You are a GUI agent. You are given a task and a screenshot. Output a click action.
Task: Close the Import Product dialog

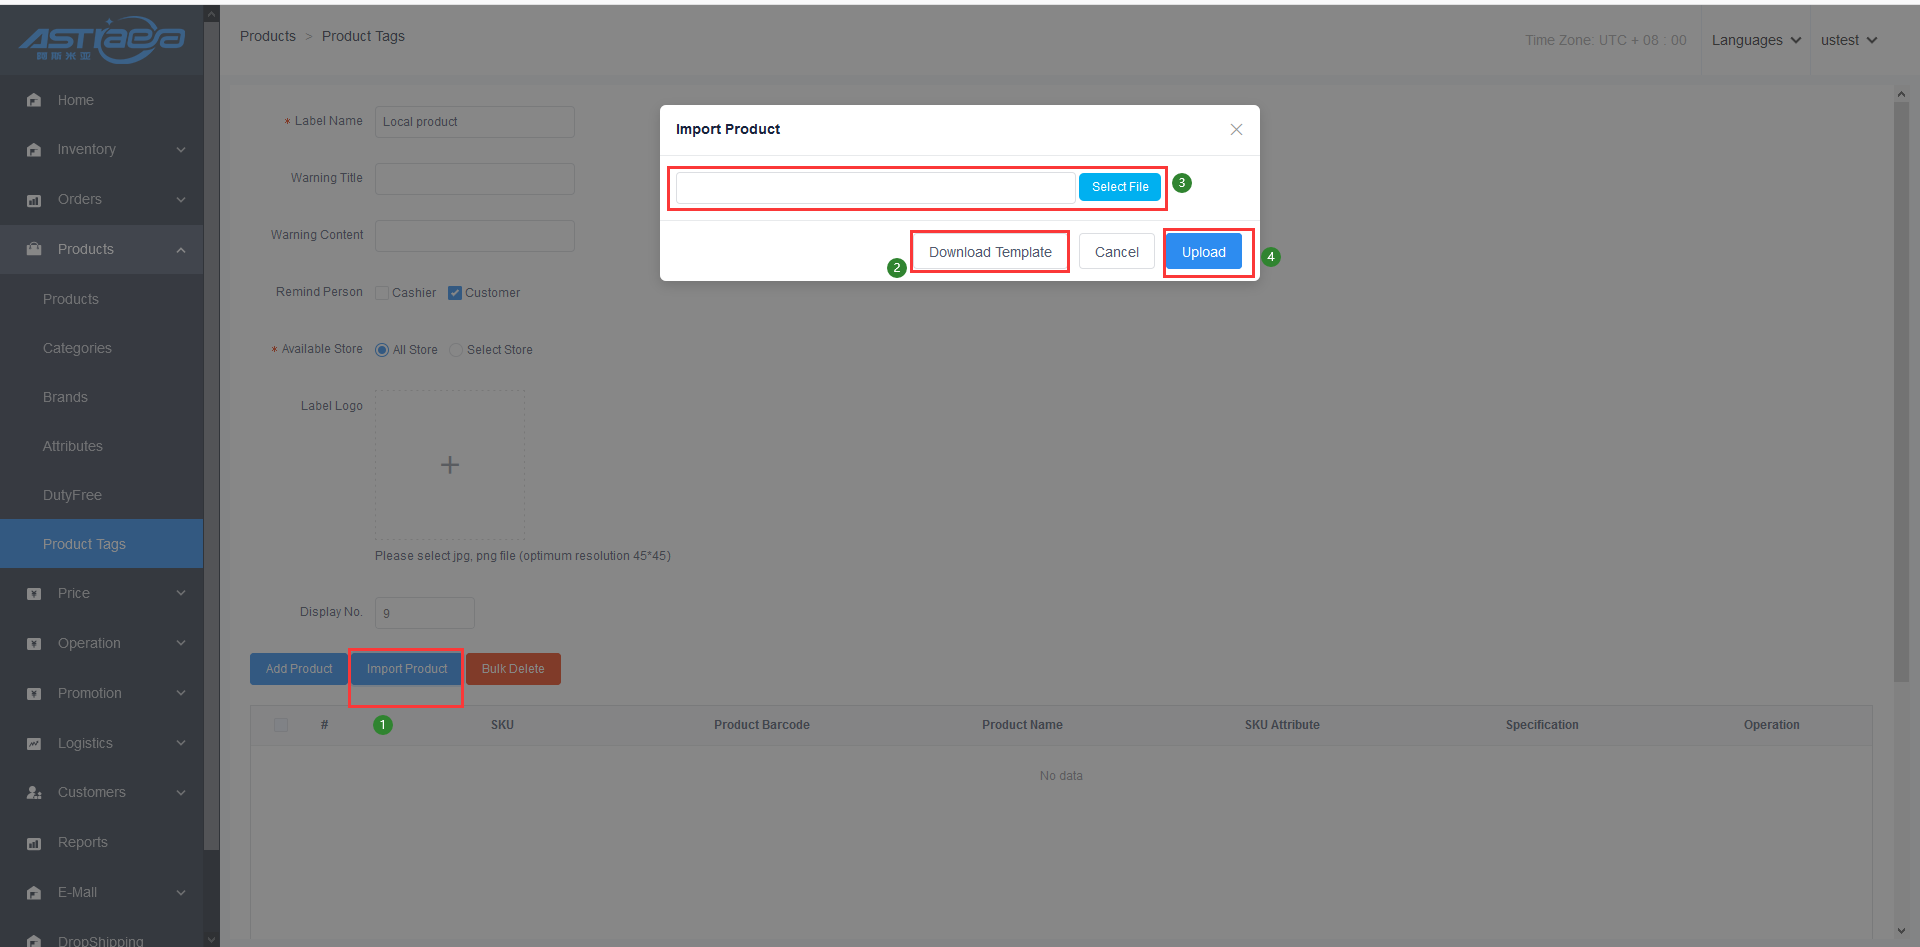coord(1236,130)
